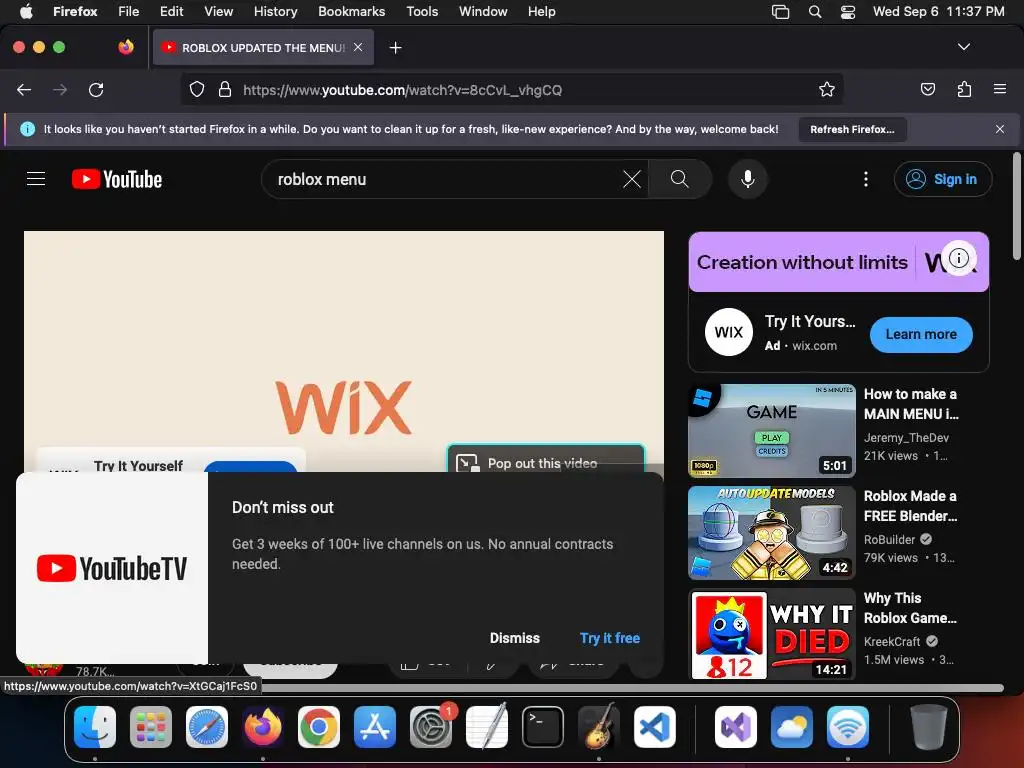
Task: Reload the current page
Action: (96, 90)
